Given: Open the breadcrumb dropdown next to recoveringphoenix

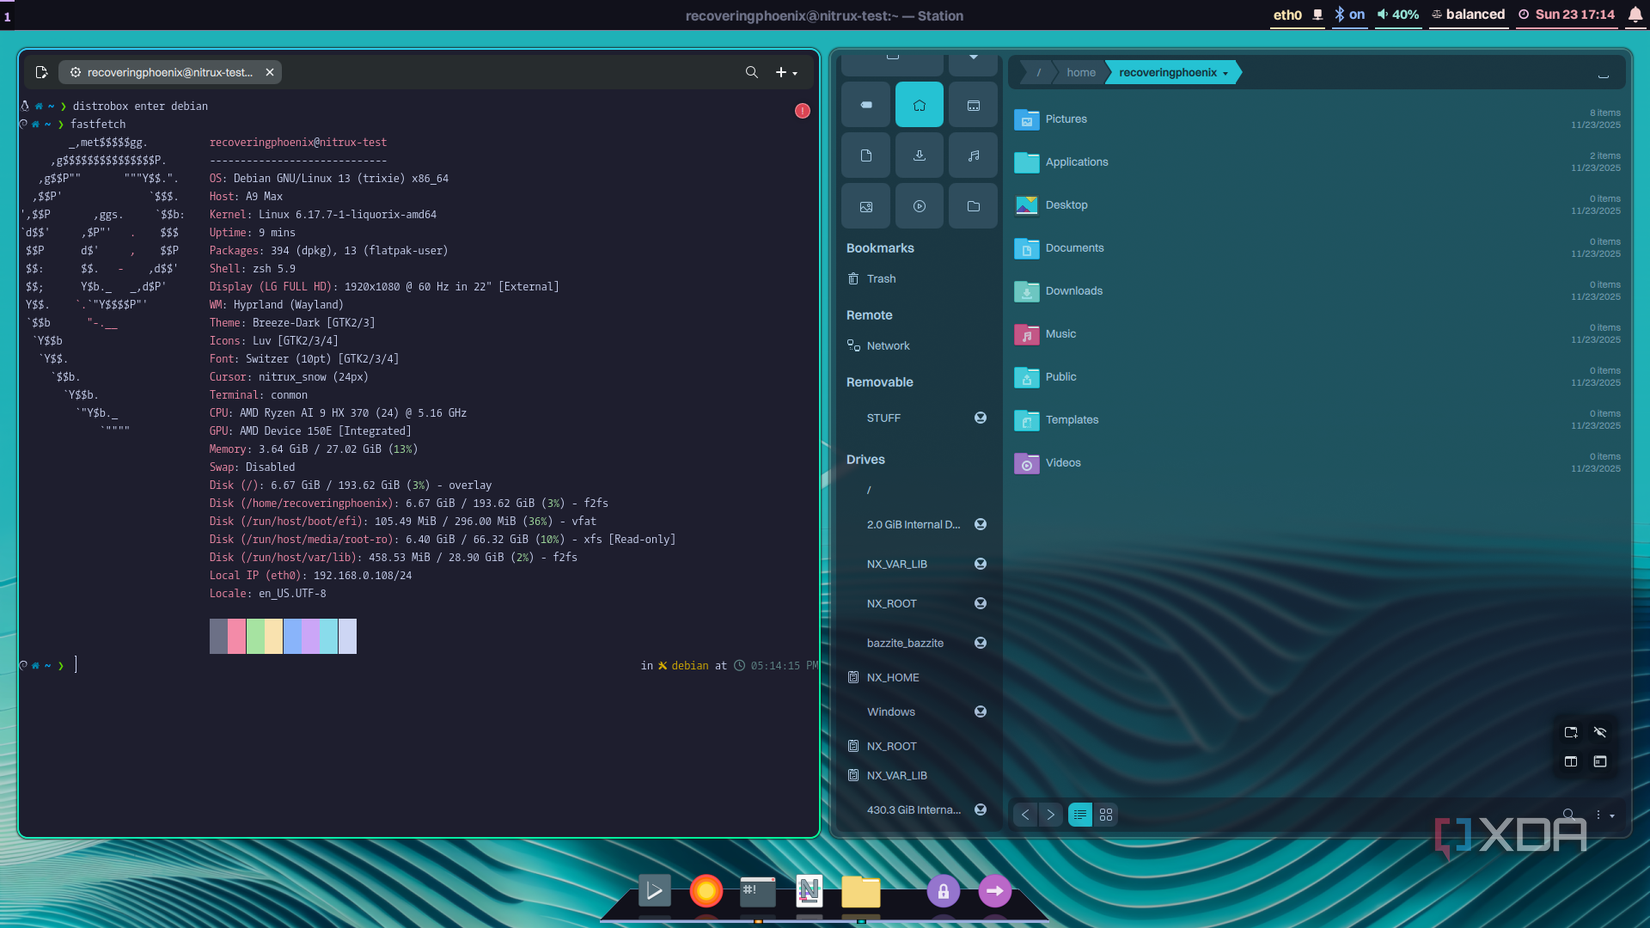Looking at the screenshot, I should (x=1228, y=72).
